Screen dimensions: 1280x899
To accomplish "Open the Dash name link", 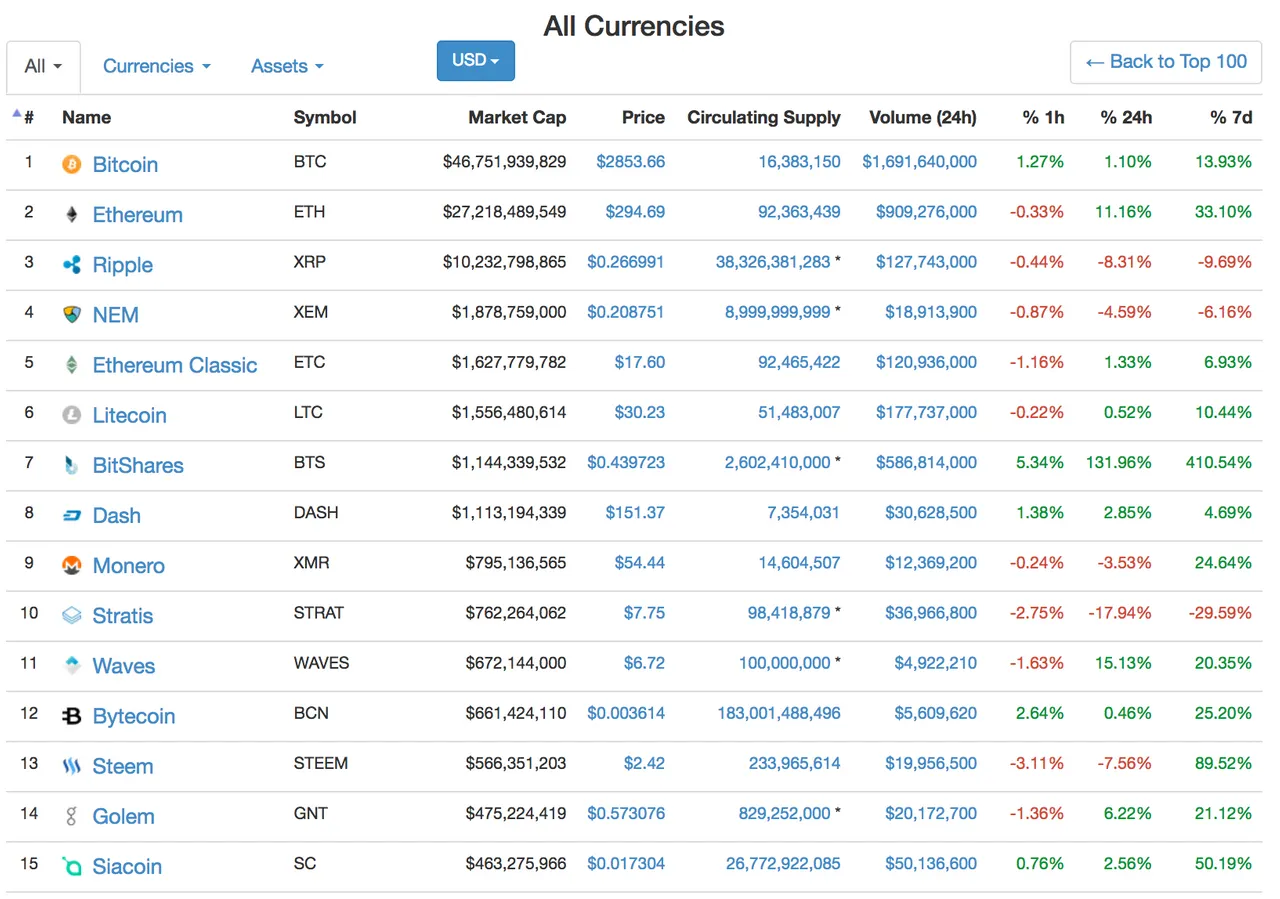I will 117,516.
